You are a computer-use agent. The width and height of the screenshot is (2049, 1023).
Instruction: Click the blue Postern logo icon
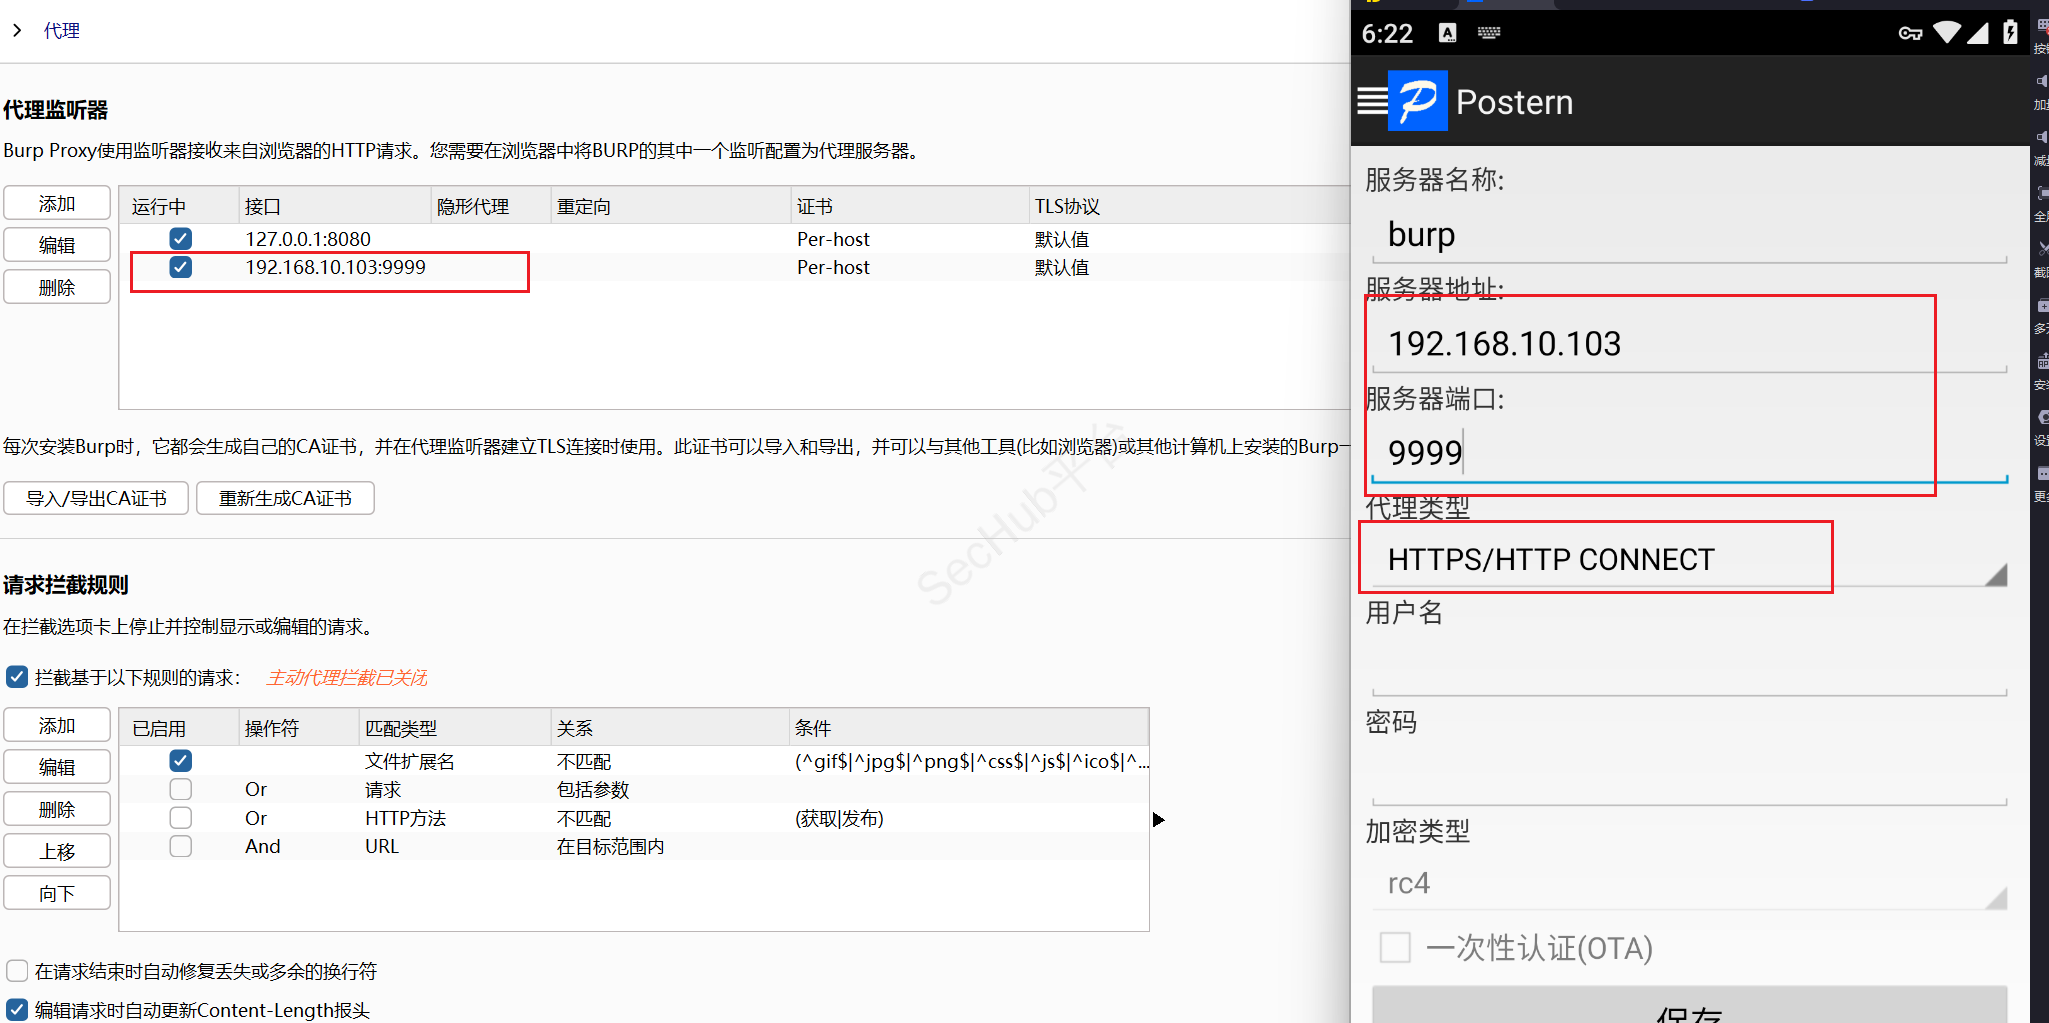pyautogui.click(x=1418, y=101)
